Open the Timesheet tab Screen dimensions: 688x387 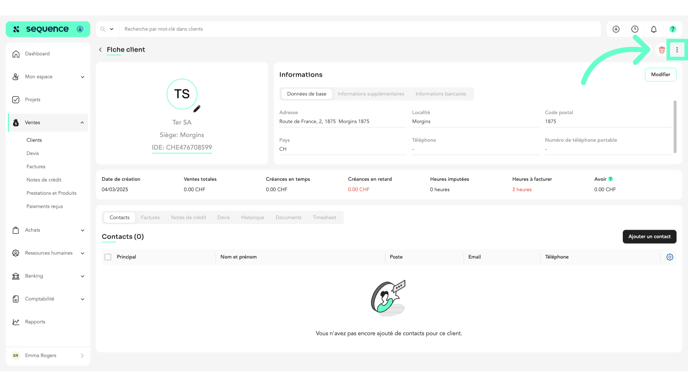324,218
